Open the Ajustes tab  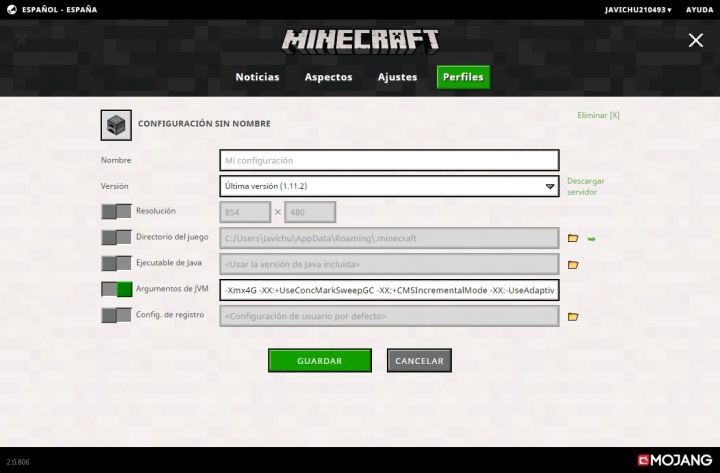click(x=397, y=77)
